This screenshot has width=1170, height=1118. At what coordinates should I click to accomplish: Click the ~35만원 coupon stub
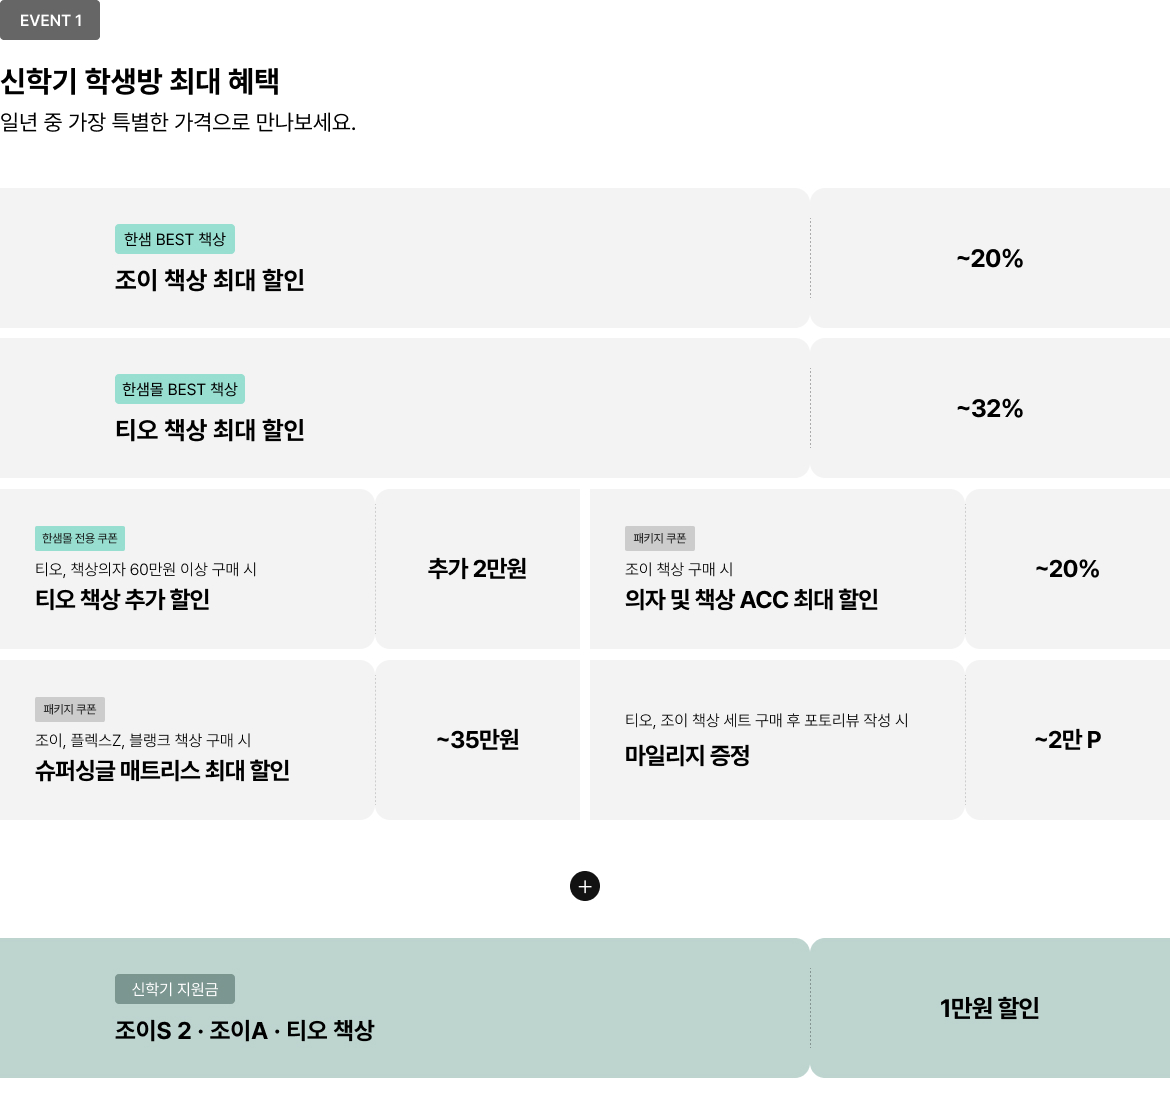477,740
